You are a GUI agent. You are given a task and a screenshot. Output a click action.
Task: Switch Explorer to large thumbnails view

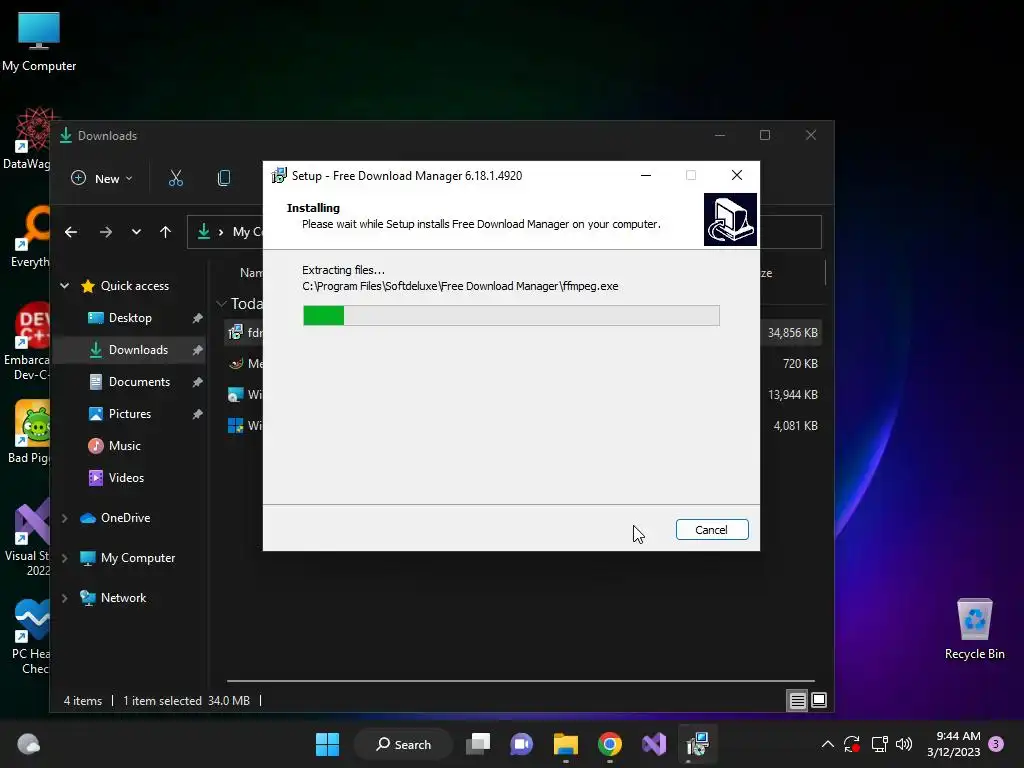point(819,701)
